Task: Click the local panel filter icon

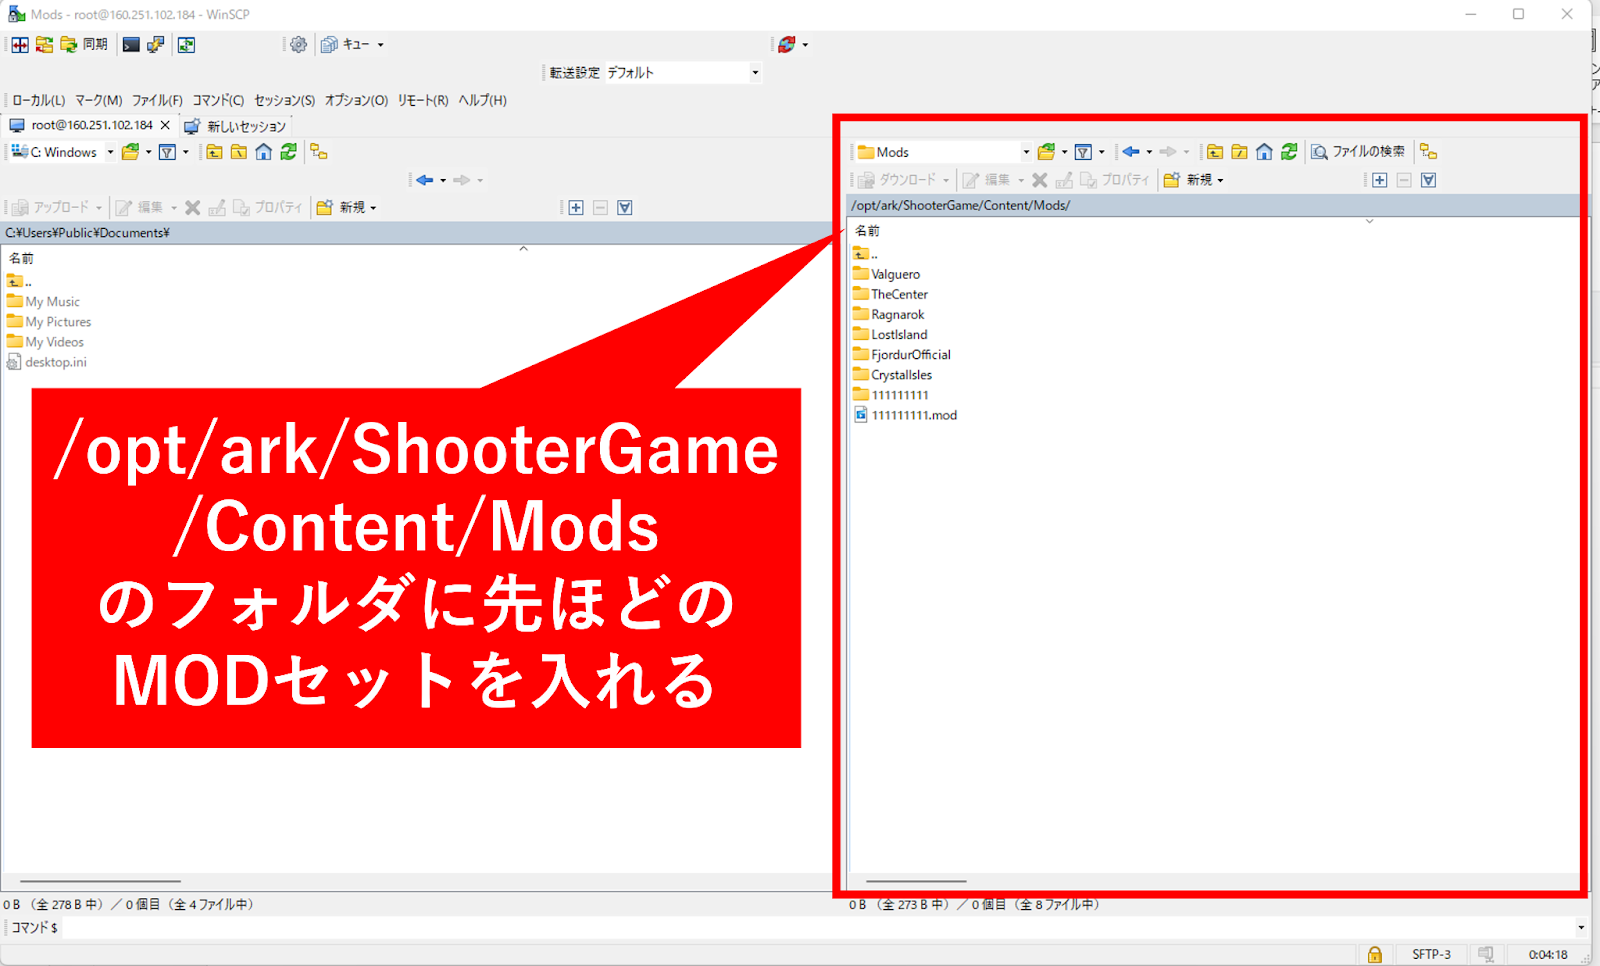Action: [x=168, y=152]
